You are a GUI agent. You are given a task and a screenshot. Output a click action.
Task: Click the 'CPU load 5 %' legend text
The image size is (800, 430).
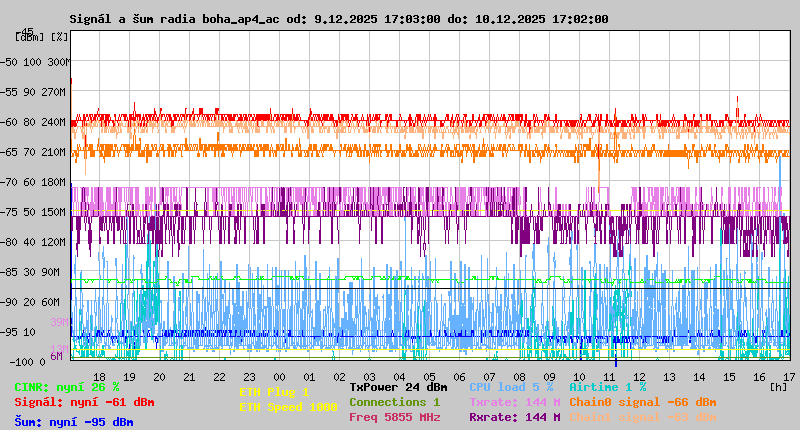pyautogui.click(x=511, y=388)
